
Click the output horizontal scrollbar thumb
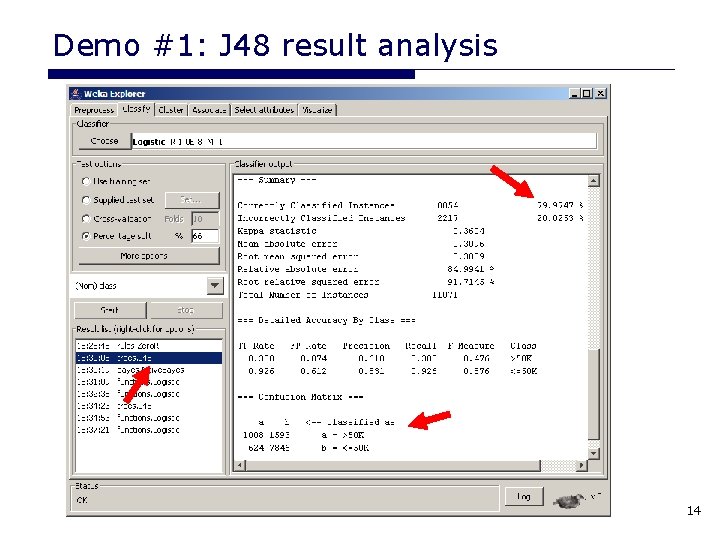(x=393, y=465)
